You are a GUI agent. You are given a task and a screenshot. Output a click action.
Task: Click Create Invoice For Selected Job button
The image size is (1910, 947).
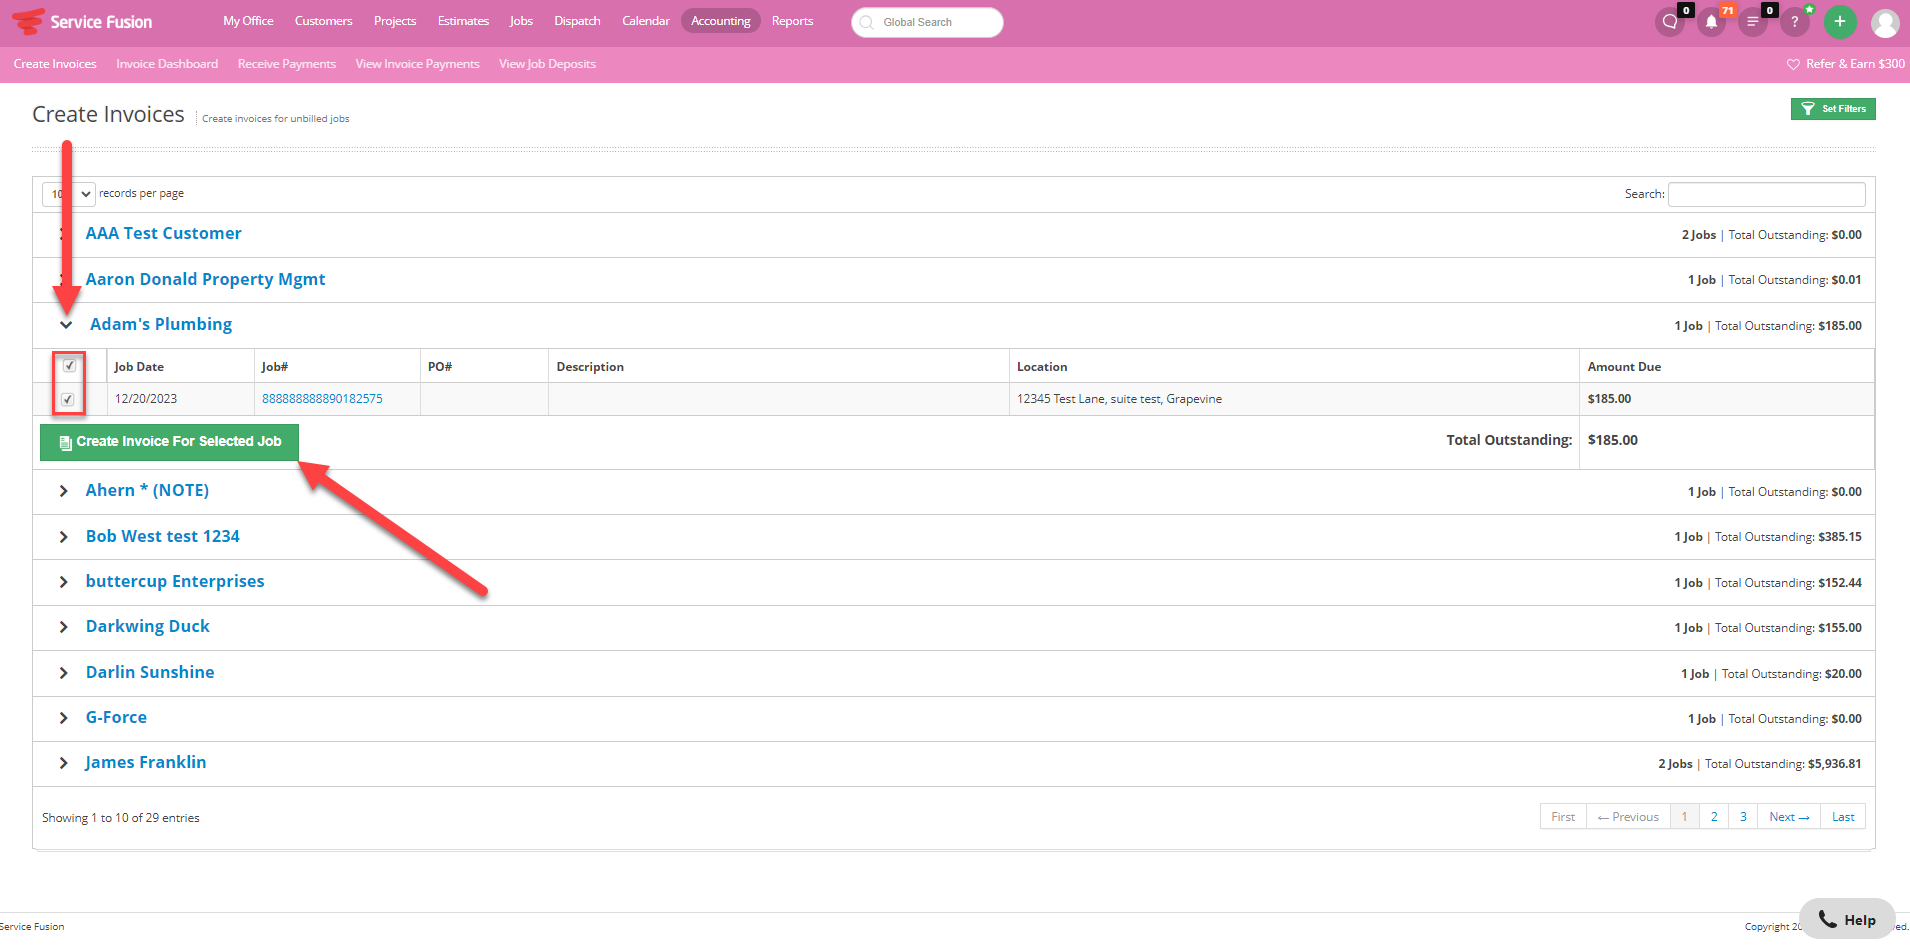tap(169, 442)
